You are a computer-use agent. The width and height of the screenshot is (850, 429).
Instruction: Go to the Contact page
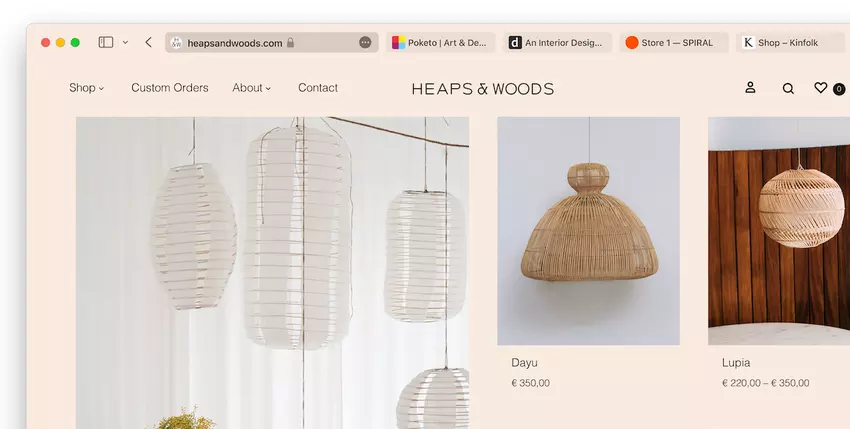coord(318,88)
